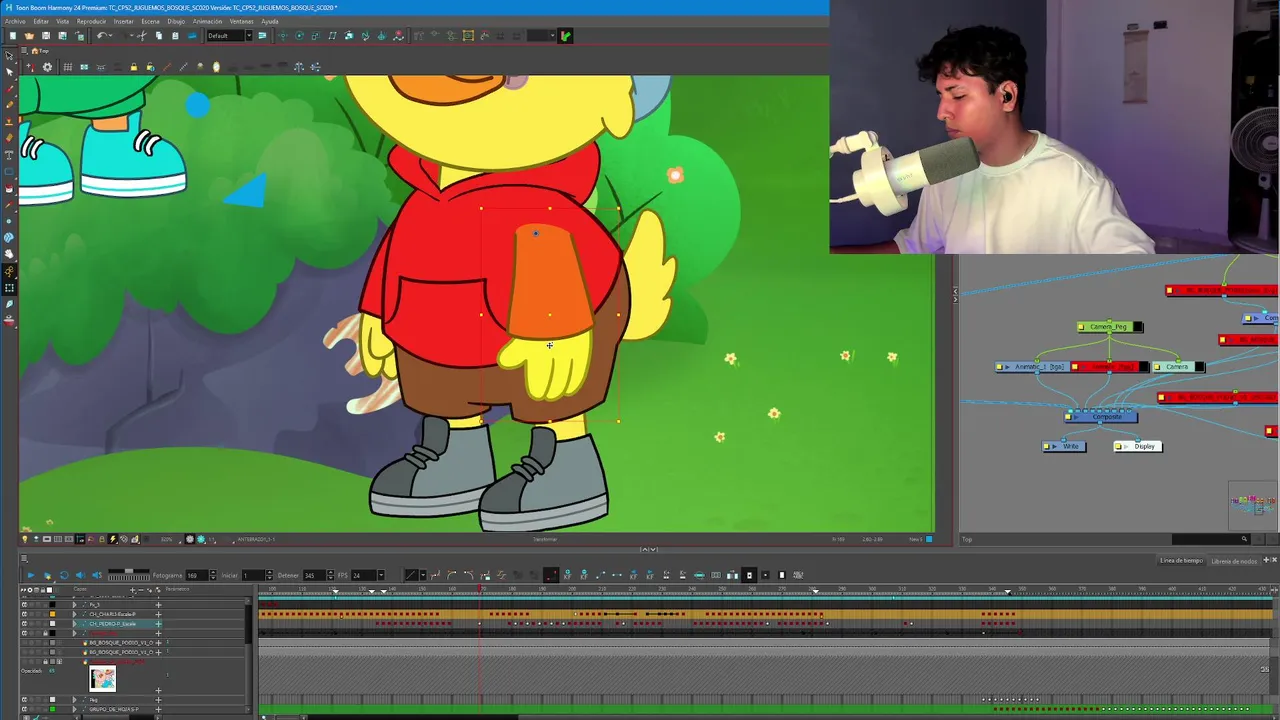The width and height of the screenshot is (1280, 720).
Task: Click the Open scene folder icon
Action: [29, 36]
